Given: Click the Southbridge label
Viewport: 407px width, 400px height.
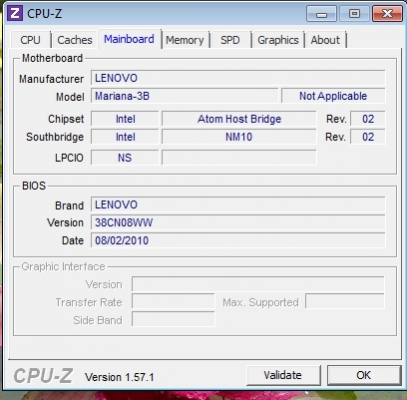Looking at the screenshot, I should 55,137.
